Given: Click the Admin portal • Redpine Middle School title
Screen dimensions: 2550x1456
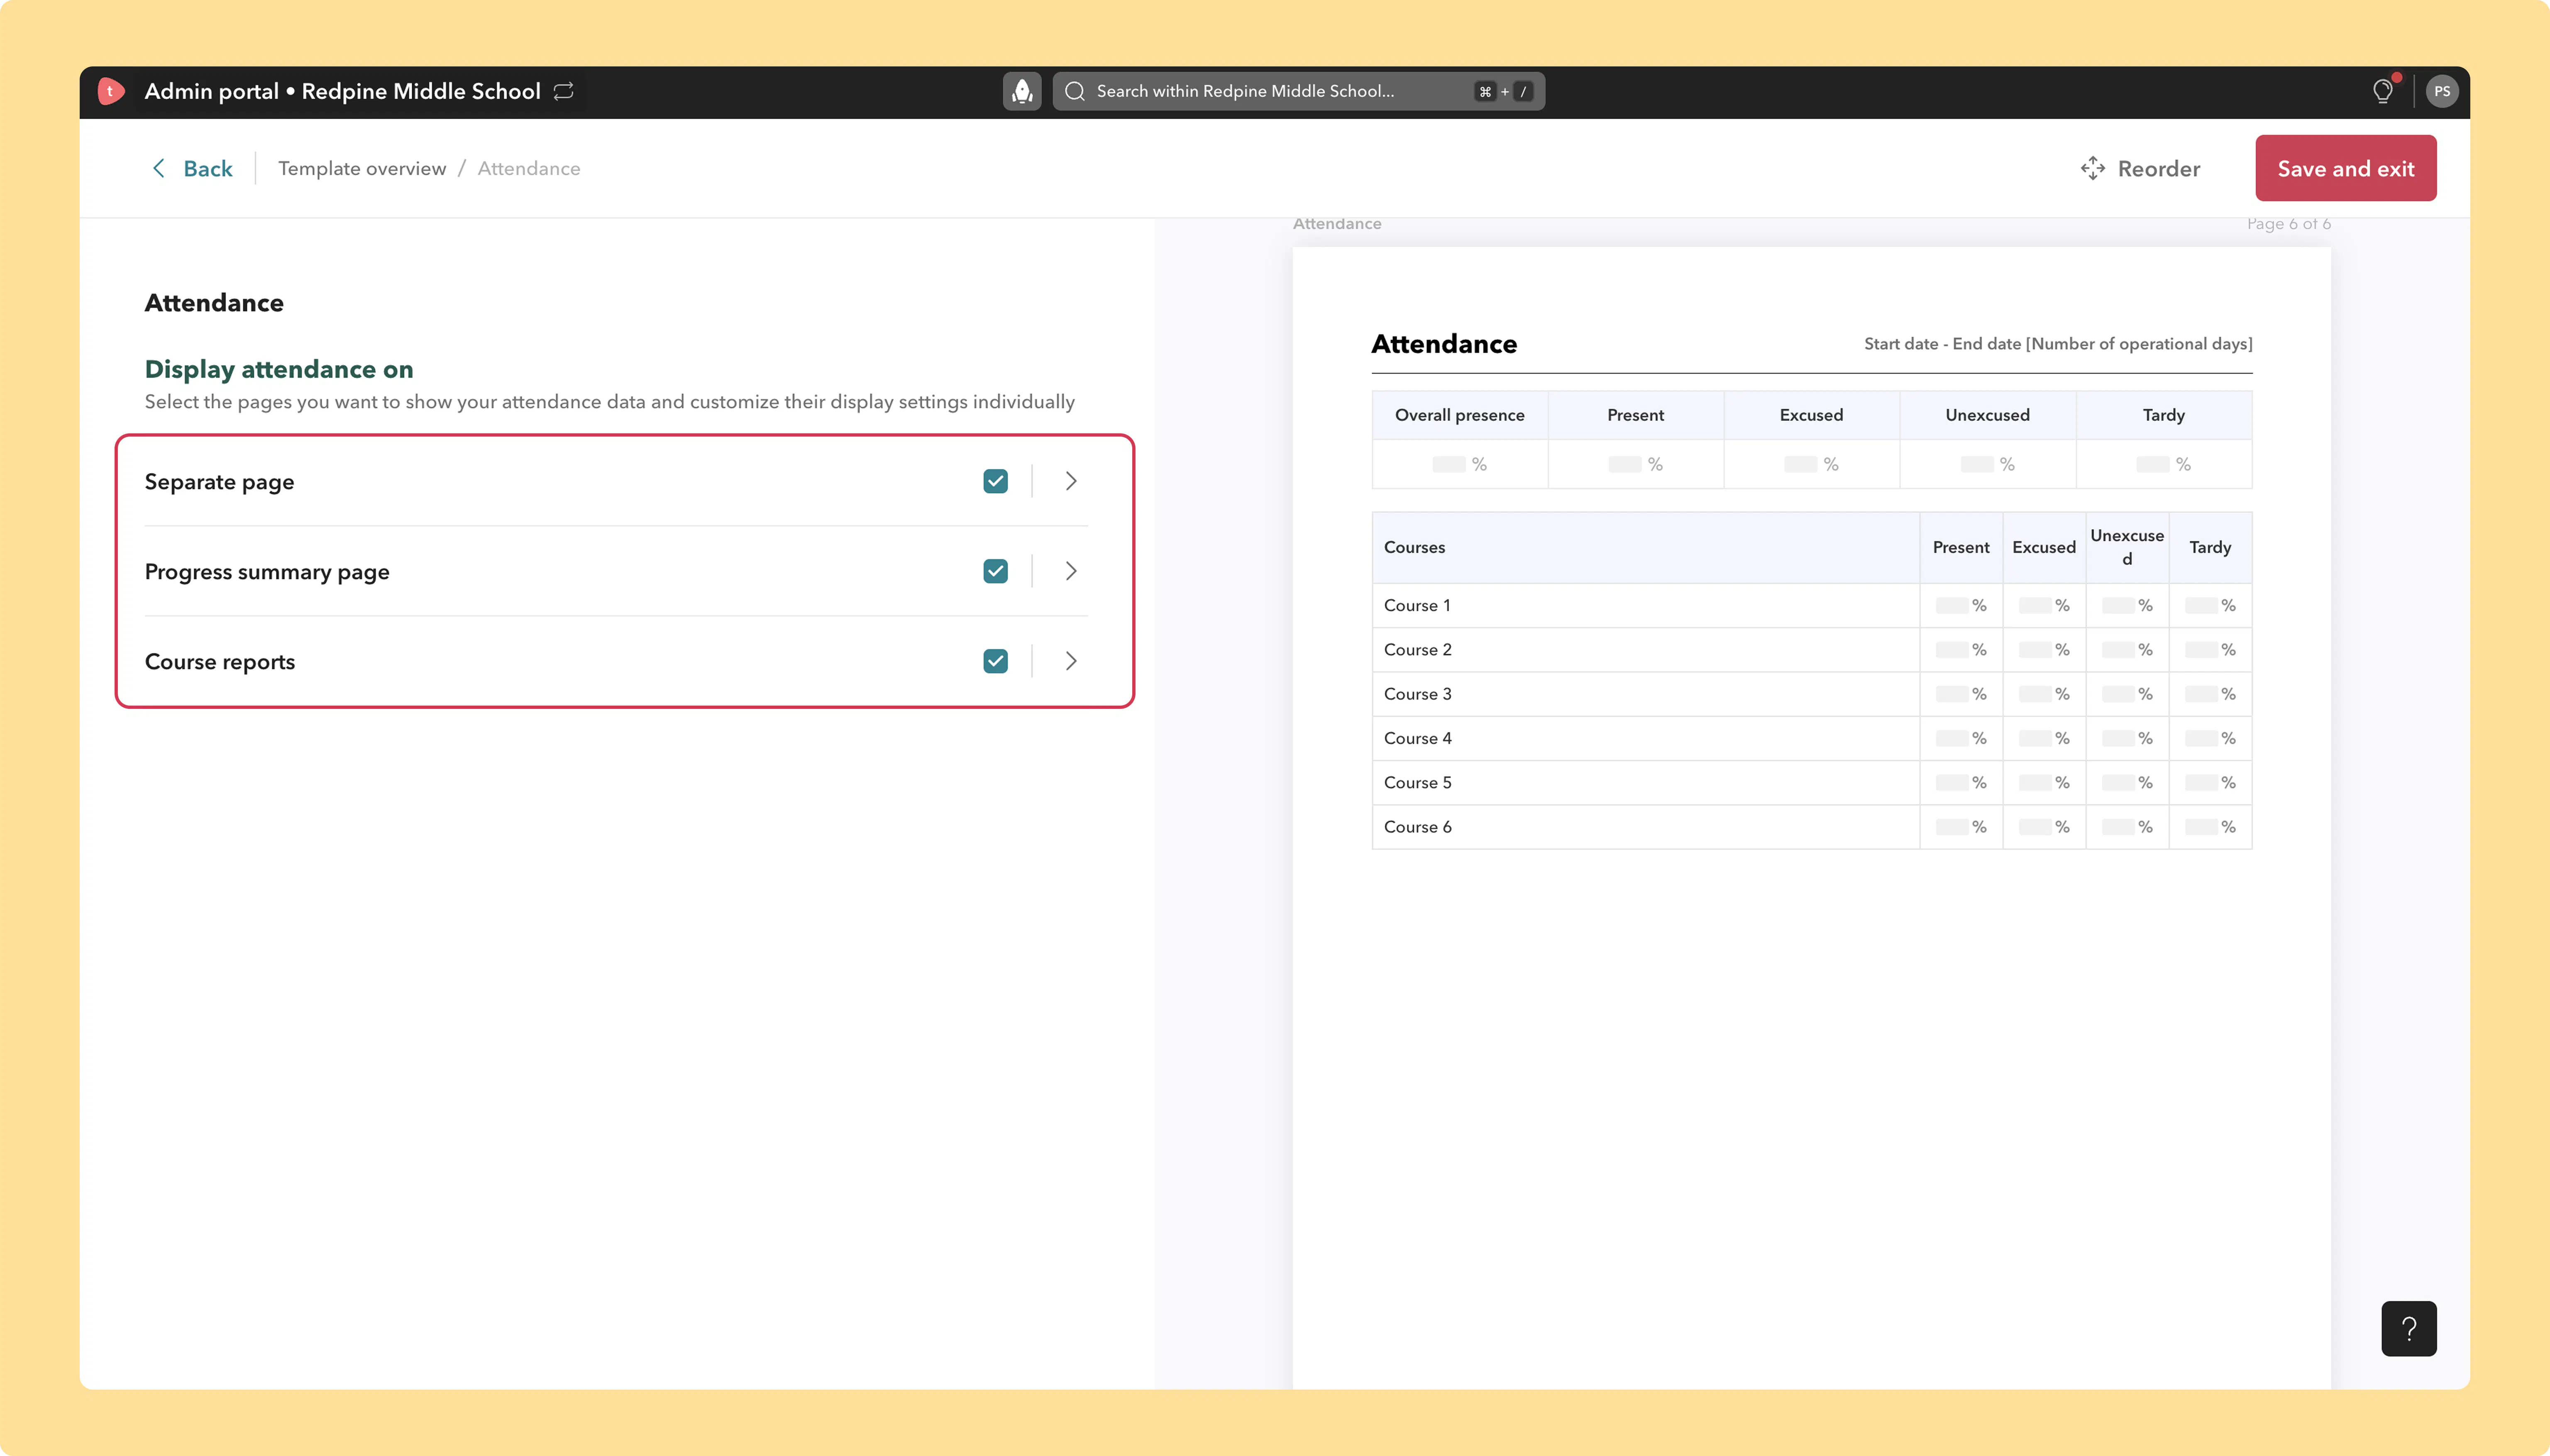Looking at the screenshot, I should coord(343,91).
